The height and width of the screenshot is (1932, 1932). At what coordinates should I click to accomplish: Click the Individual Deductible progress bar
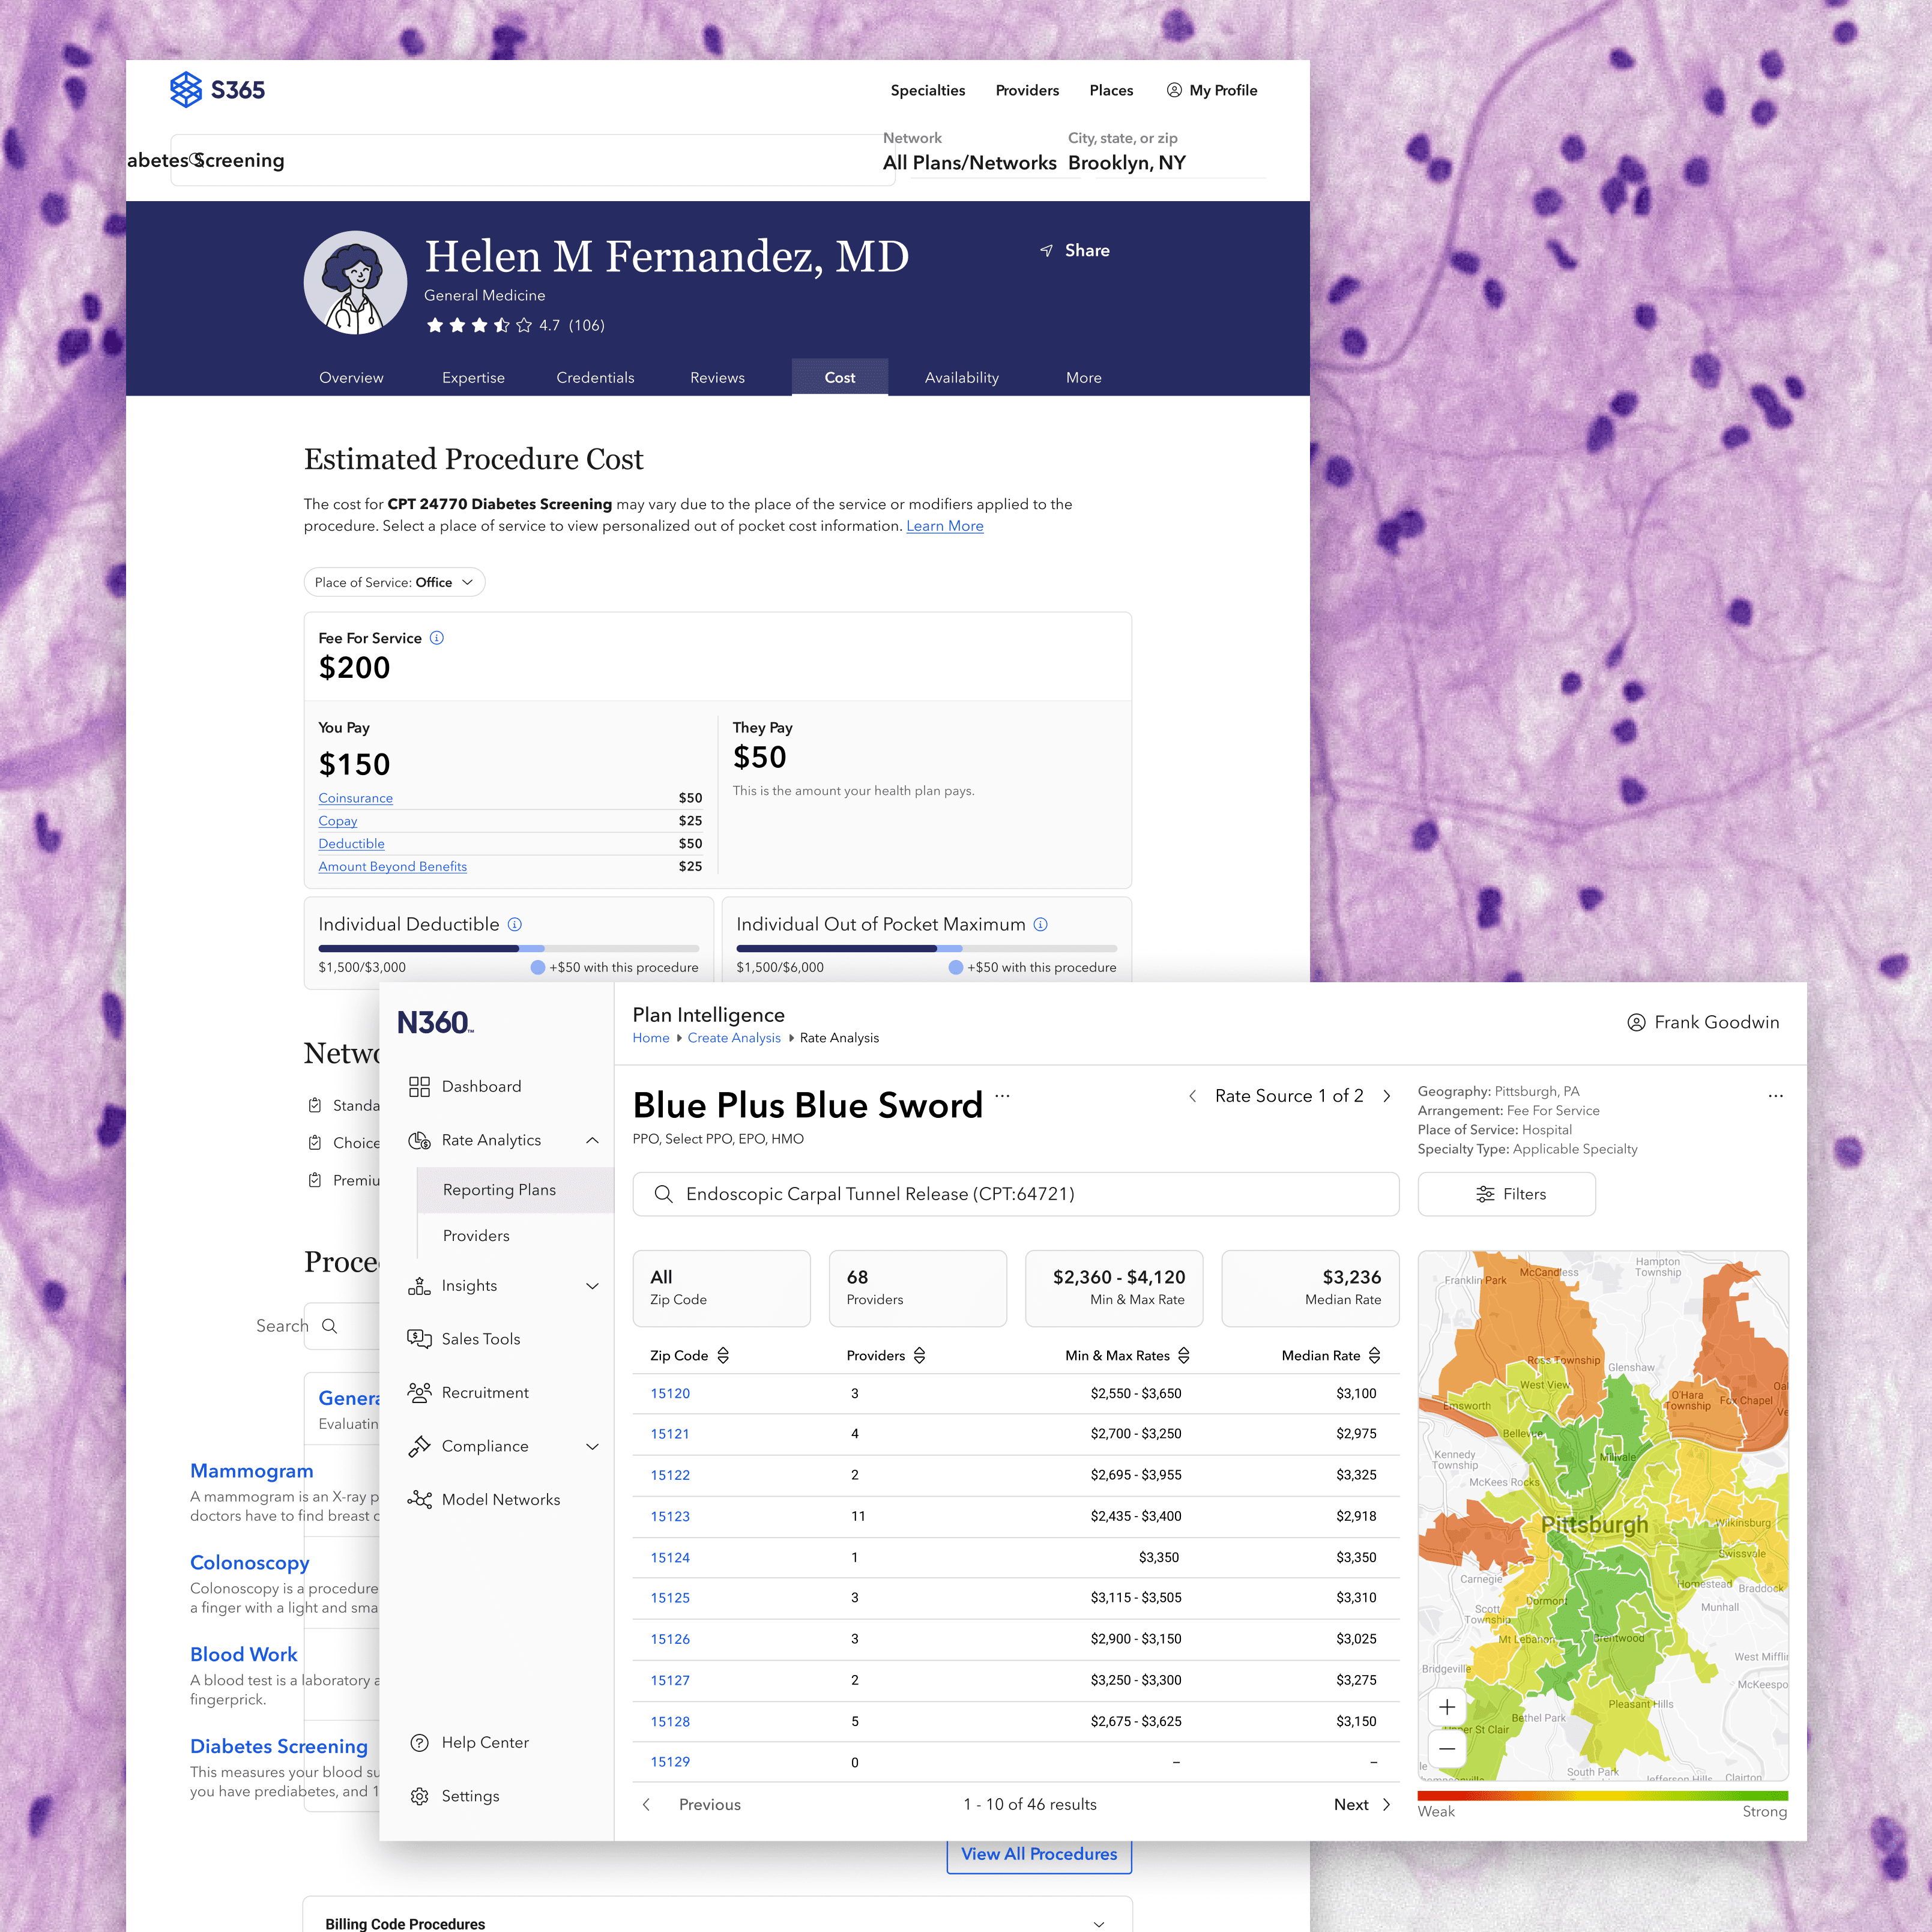pos(508,948)
